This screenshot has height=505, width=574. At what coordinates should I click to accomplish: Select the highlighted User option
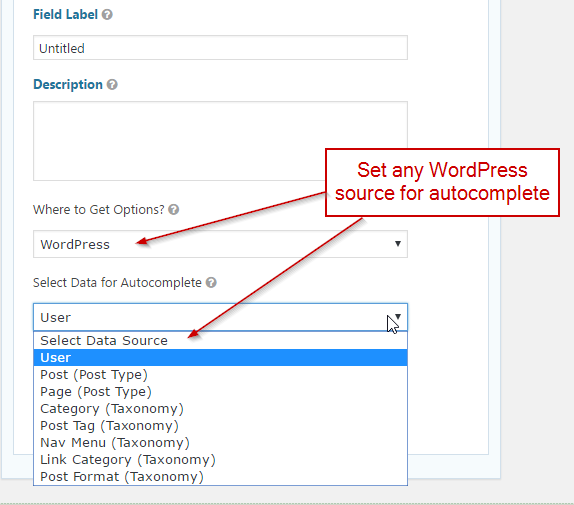pos(220,358)
